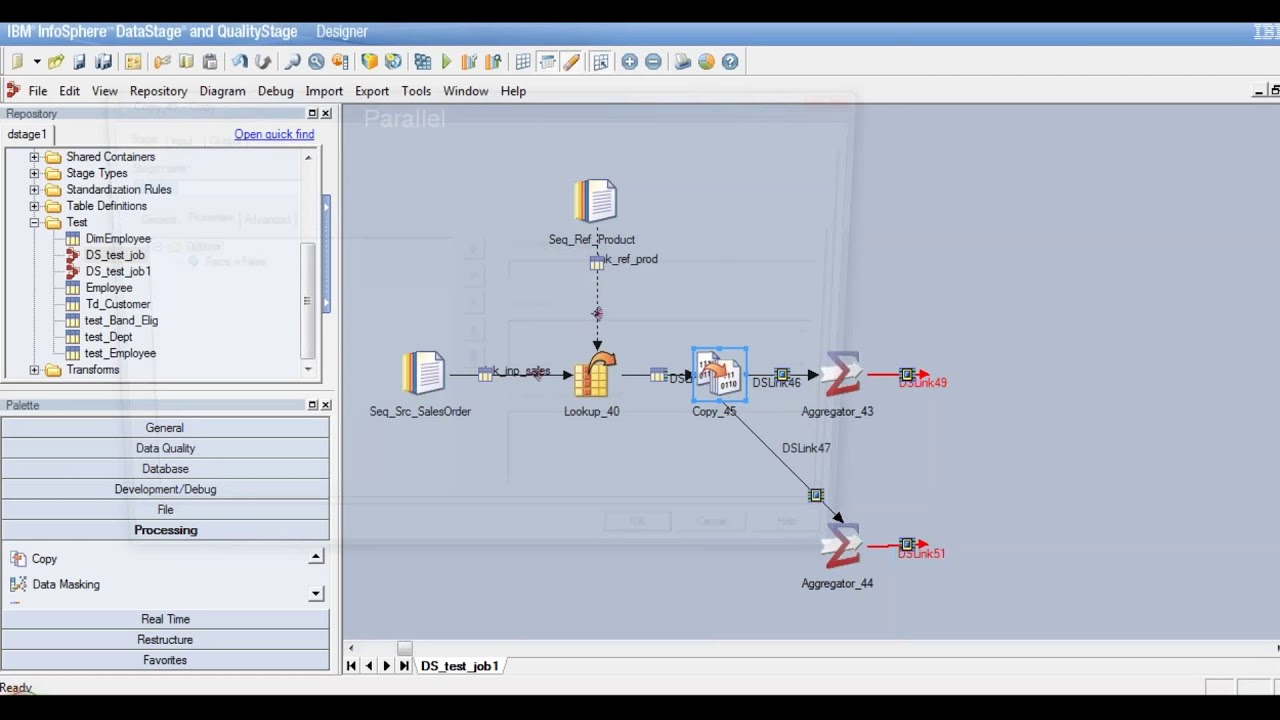Open the General palette section

pyautogui.click(x=165, y=428)
